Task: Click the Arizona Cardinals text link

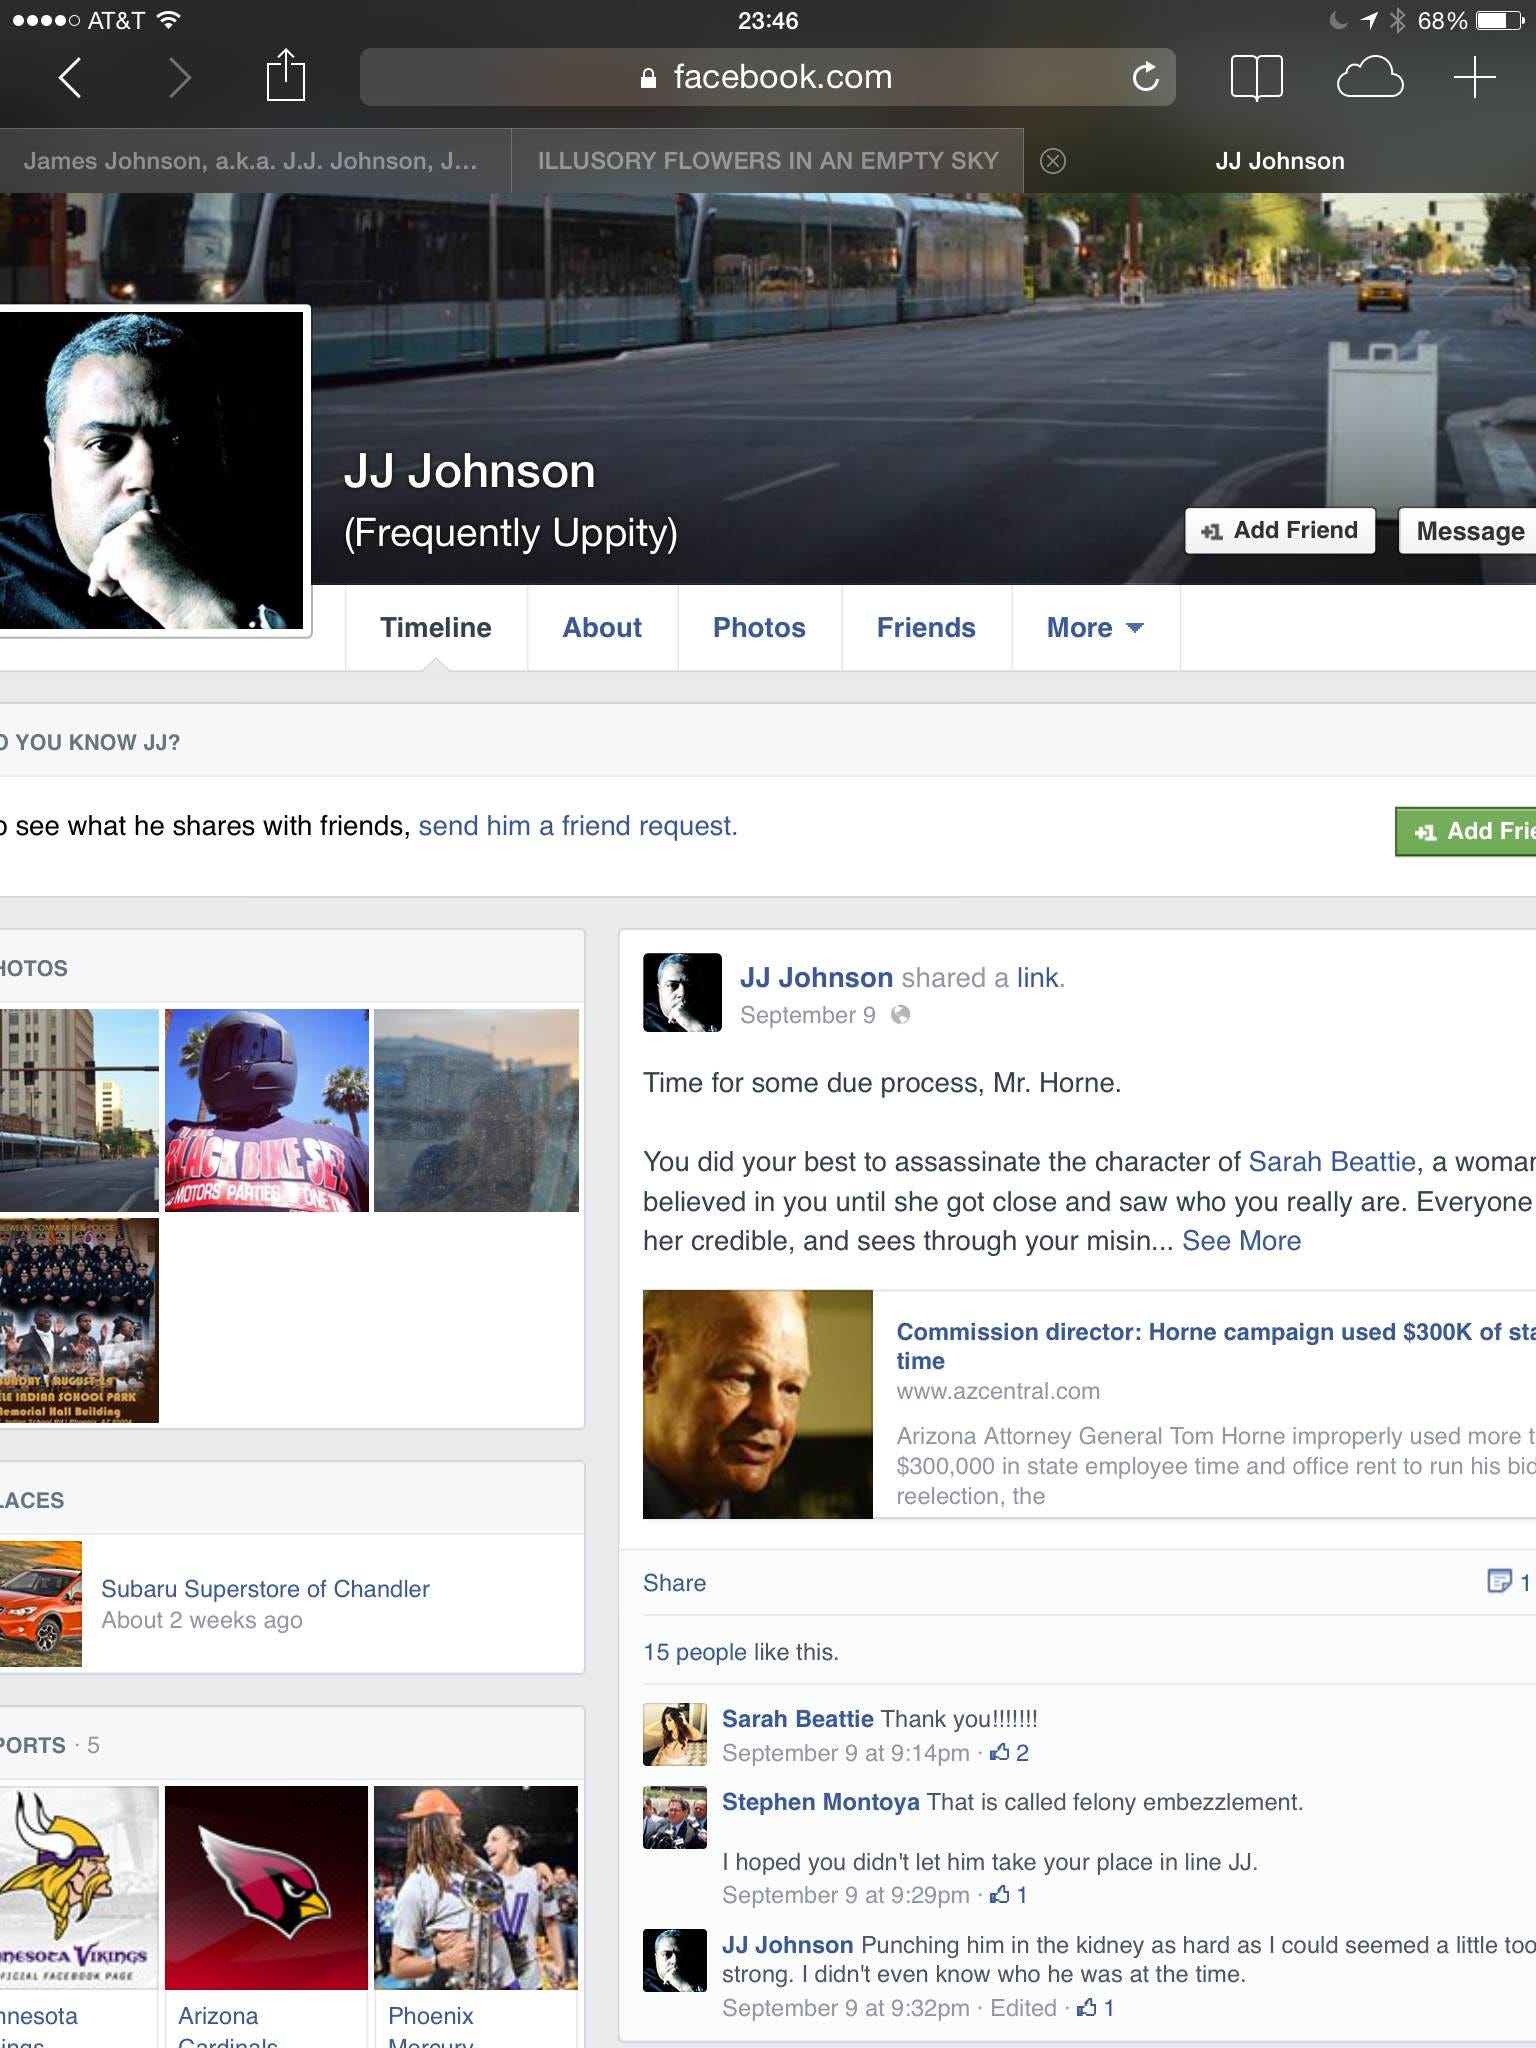Action: (x=228, y=2028)
